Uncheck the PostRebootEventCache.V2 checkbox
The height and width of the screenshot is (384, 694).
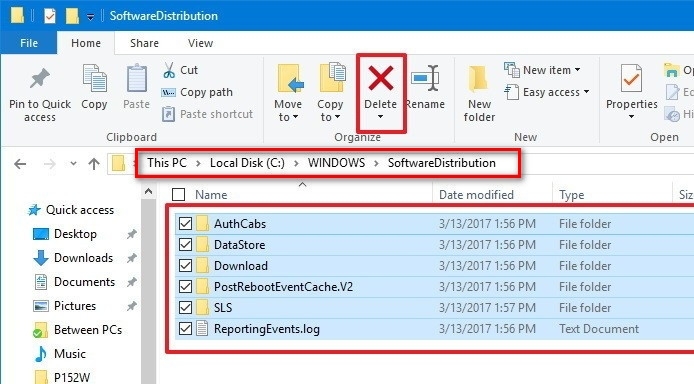click(185, 286)
